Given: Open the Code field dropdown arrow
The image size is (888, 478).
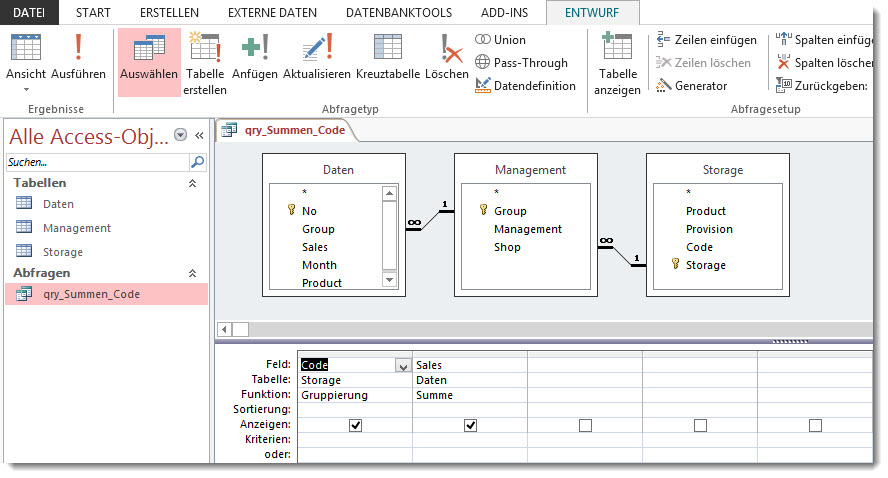Looking at the screenshot, I should coord(402,366).
